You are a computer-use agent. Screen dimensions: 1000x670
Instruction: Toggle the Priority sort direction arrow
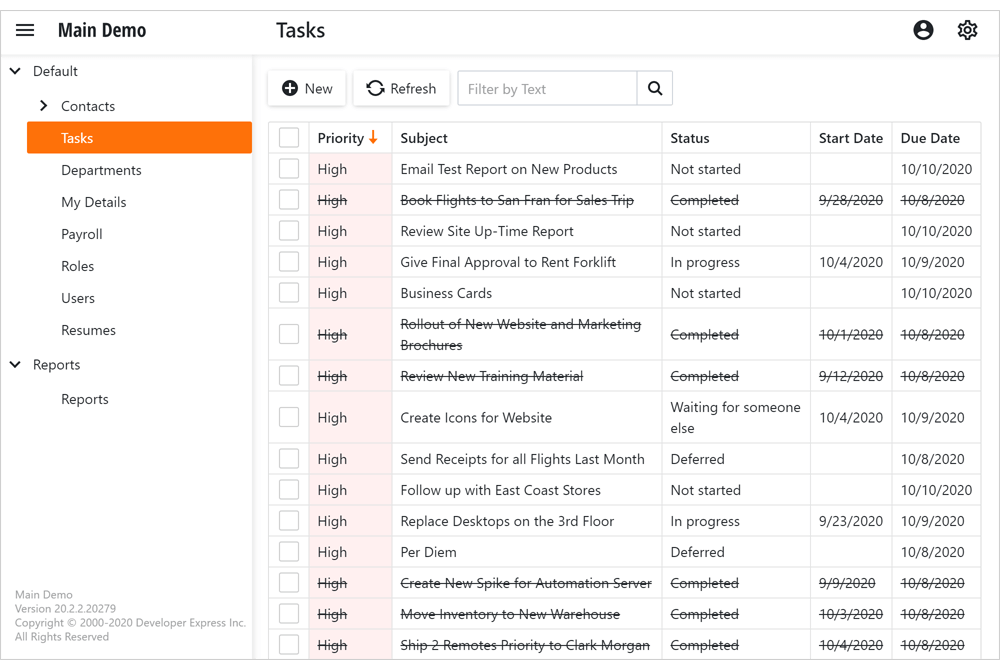pos(372,137)
